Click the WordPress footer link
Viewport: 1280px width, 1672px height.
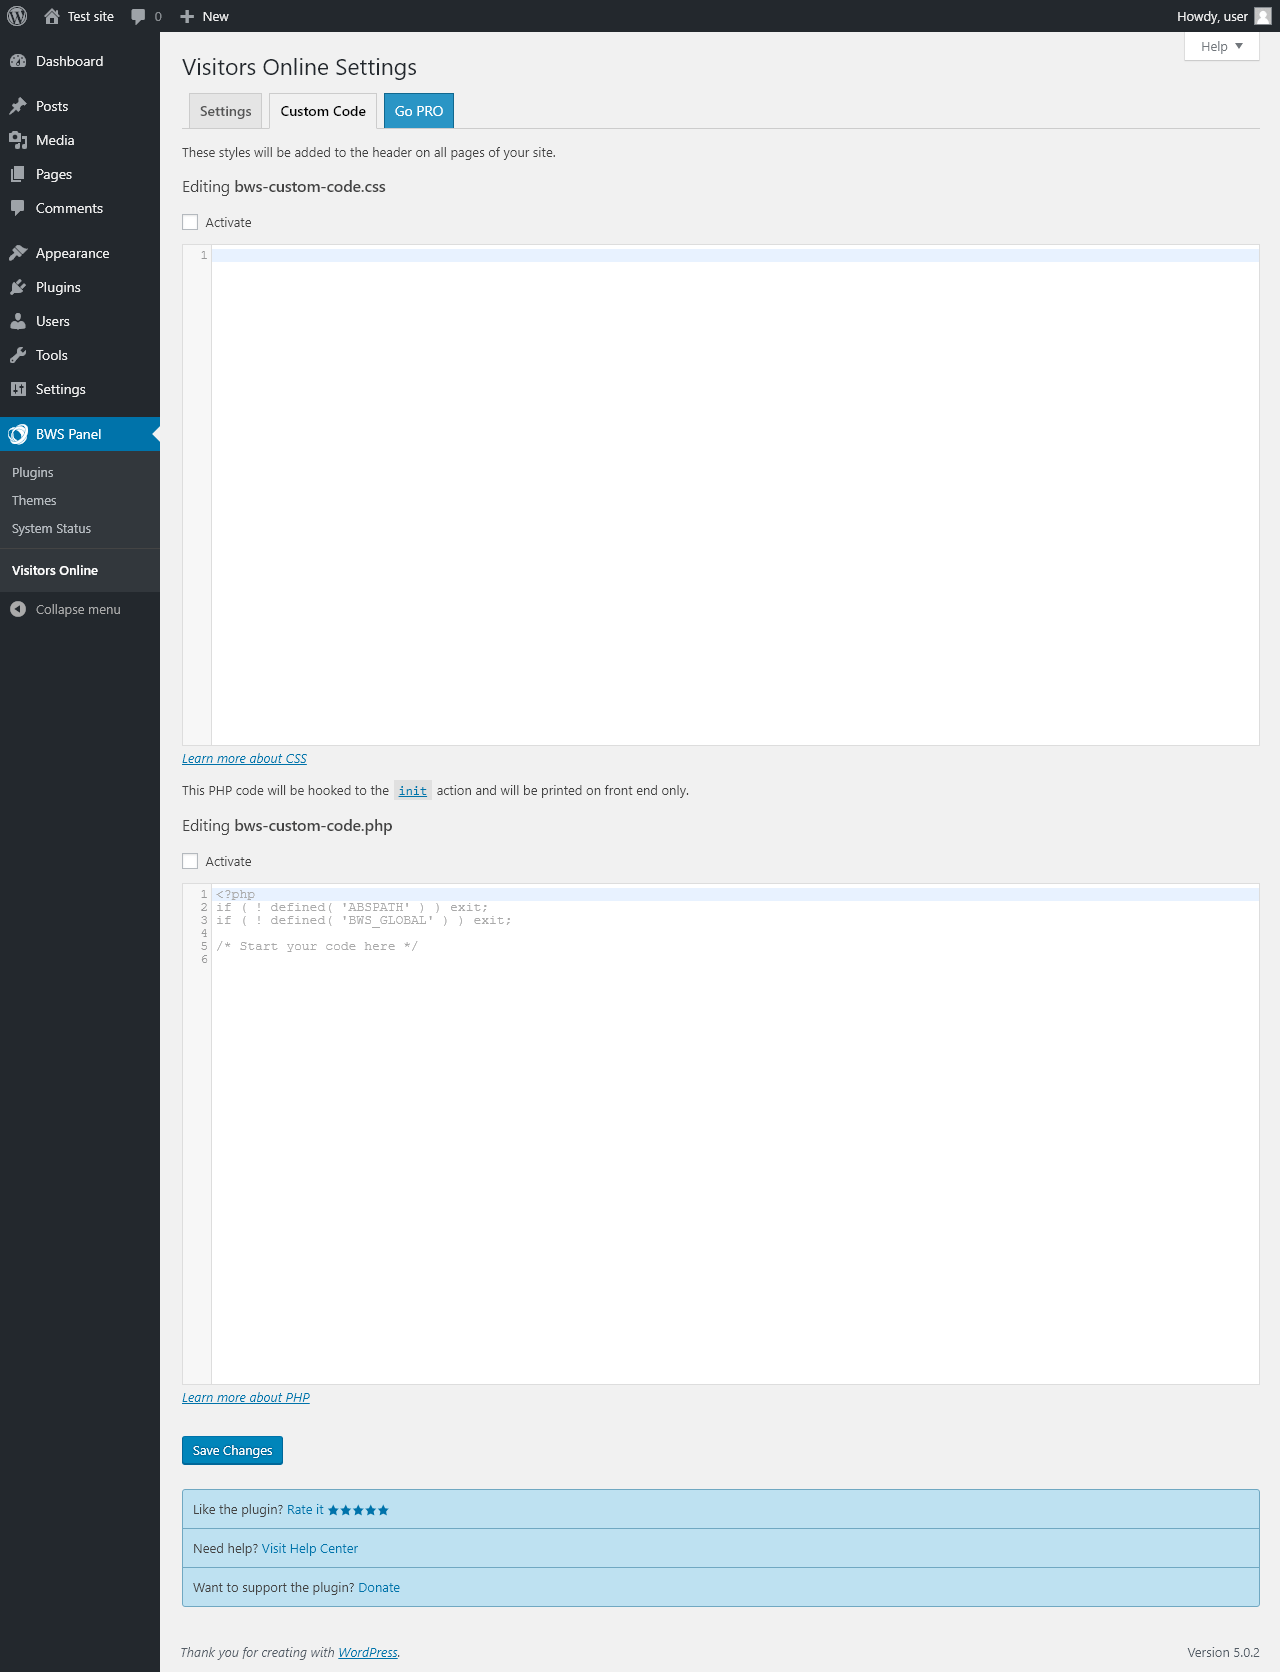point(368,1653)
